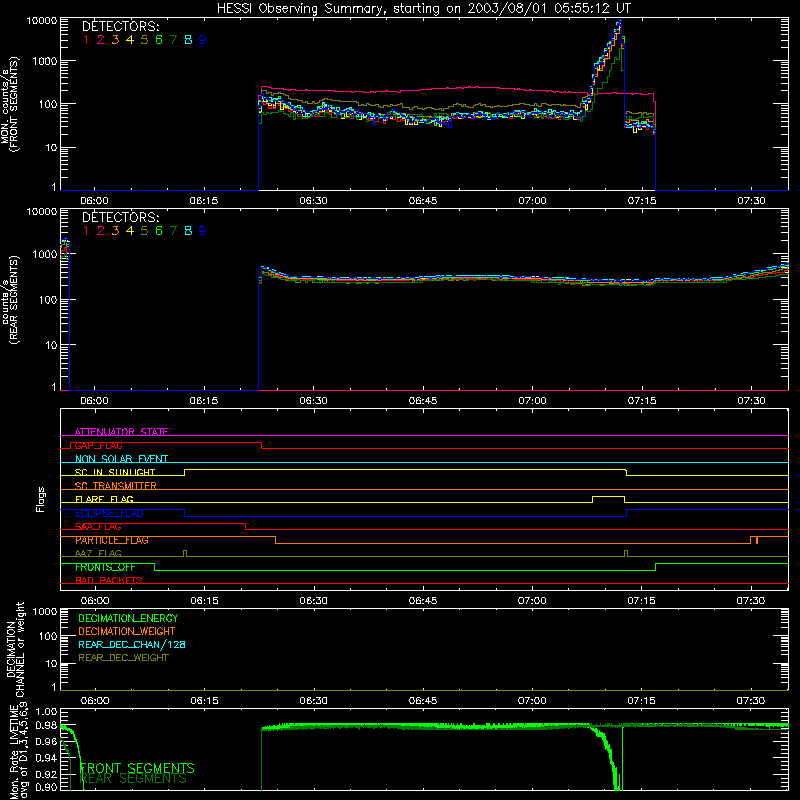Click the PARTICLE_FLAG label
This screenshot has width=800, height=800.
pyautogui.click(x=112, y=540)
